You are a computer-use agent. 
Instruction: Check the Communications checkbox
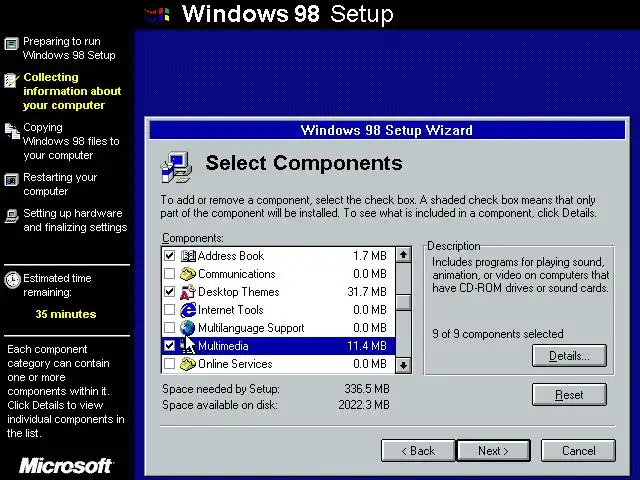[x=169, y=274]
